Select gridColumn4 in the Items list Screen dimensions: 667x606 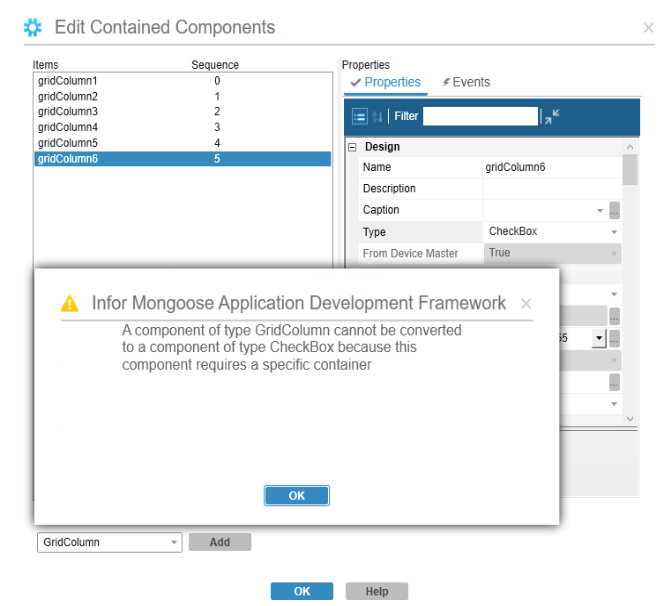click(x=182, y=127)
